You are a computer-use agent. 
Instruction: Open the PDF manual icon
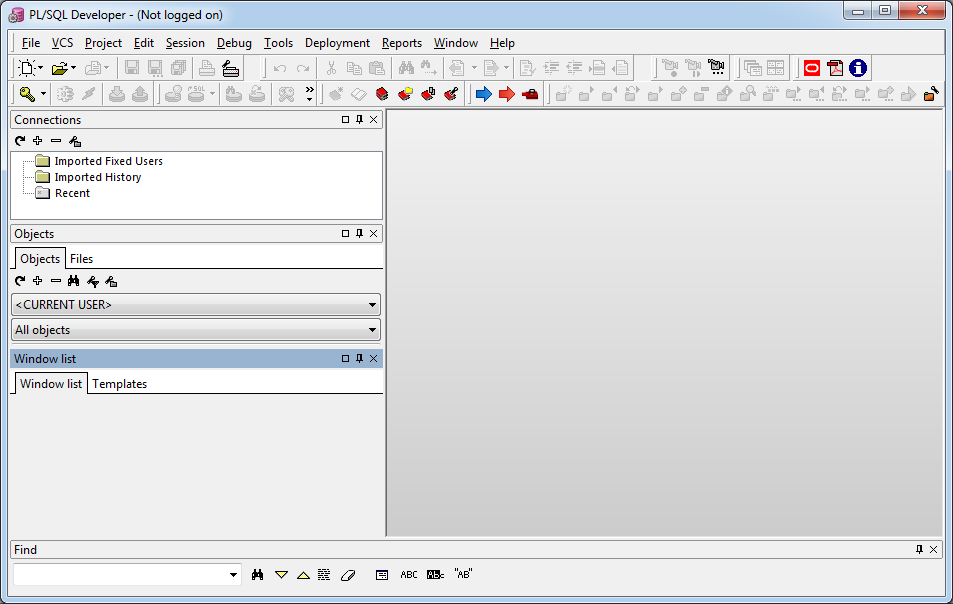835,68
